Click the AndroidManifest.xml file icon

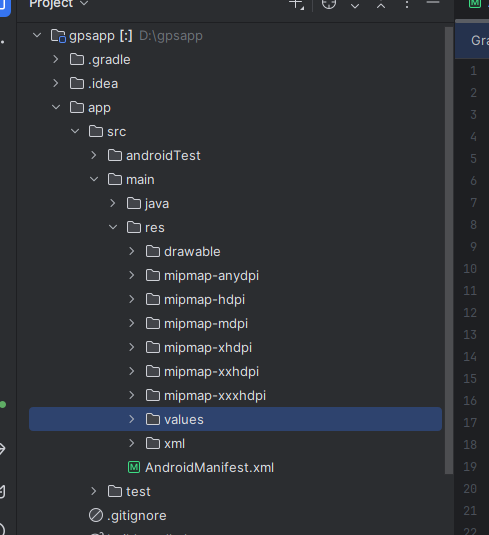point(134,467)
